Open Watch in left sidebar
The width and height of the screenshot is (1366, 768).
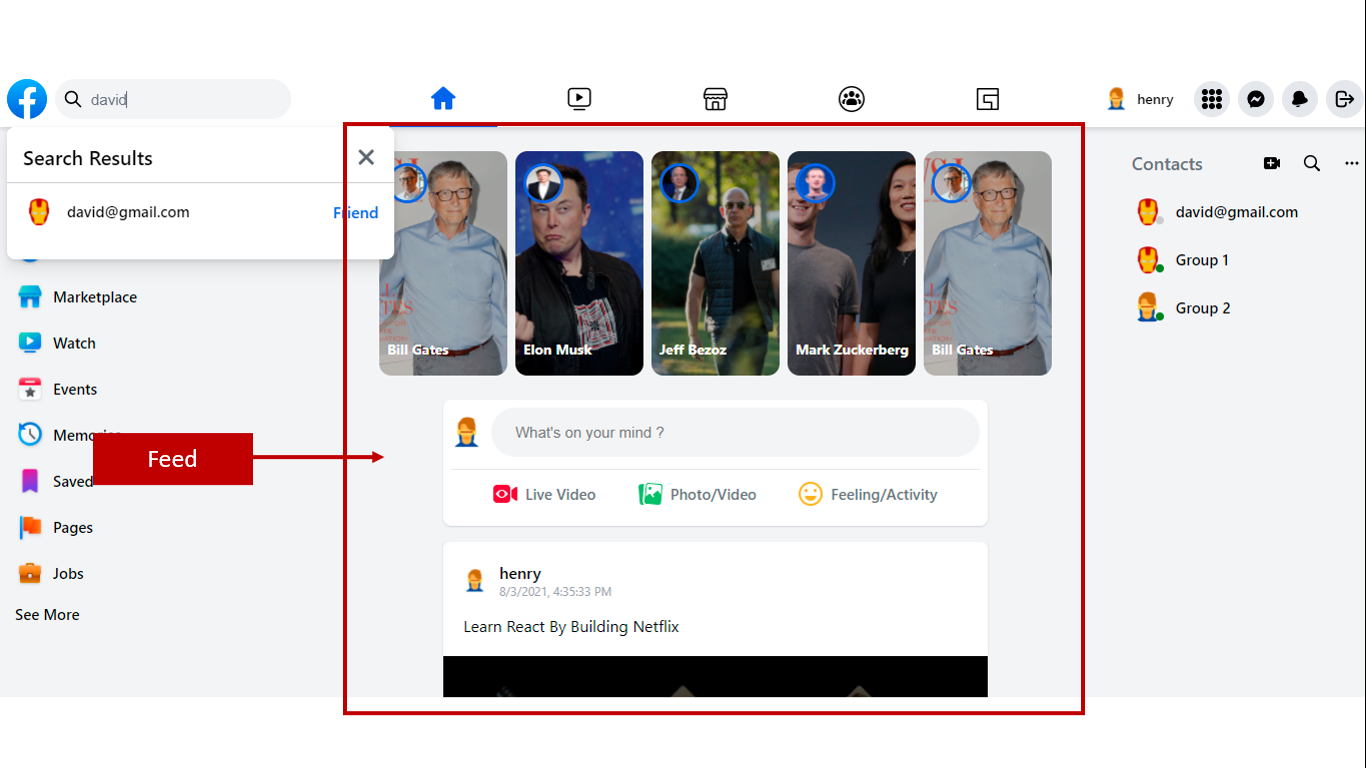74,343
